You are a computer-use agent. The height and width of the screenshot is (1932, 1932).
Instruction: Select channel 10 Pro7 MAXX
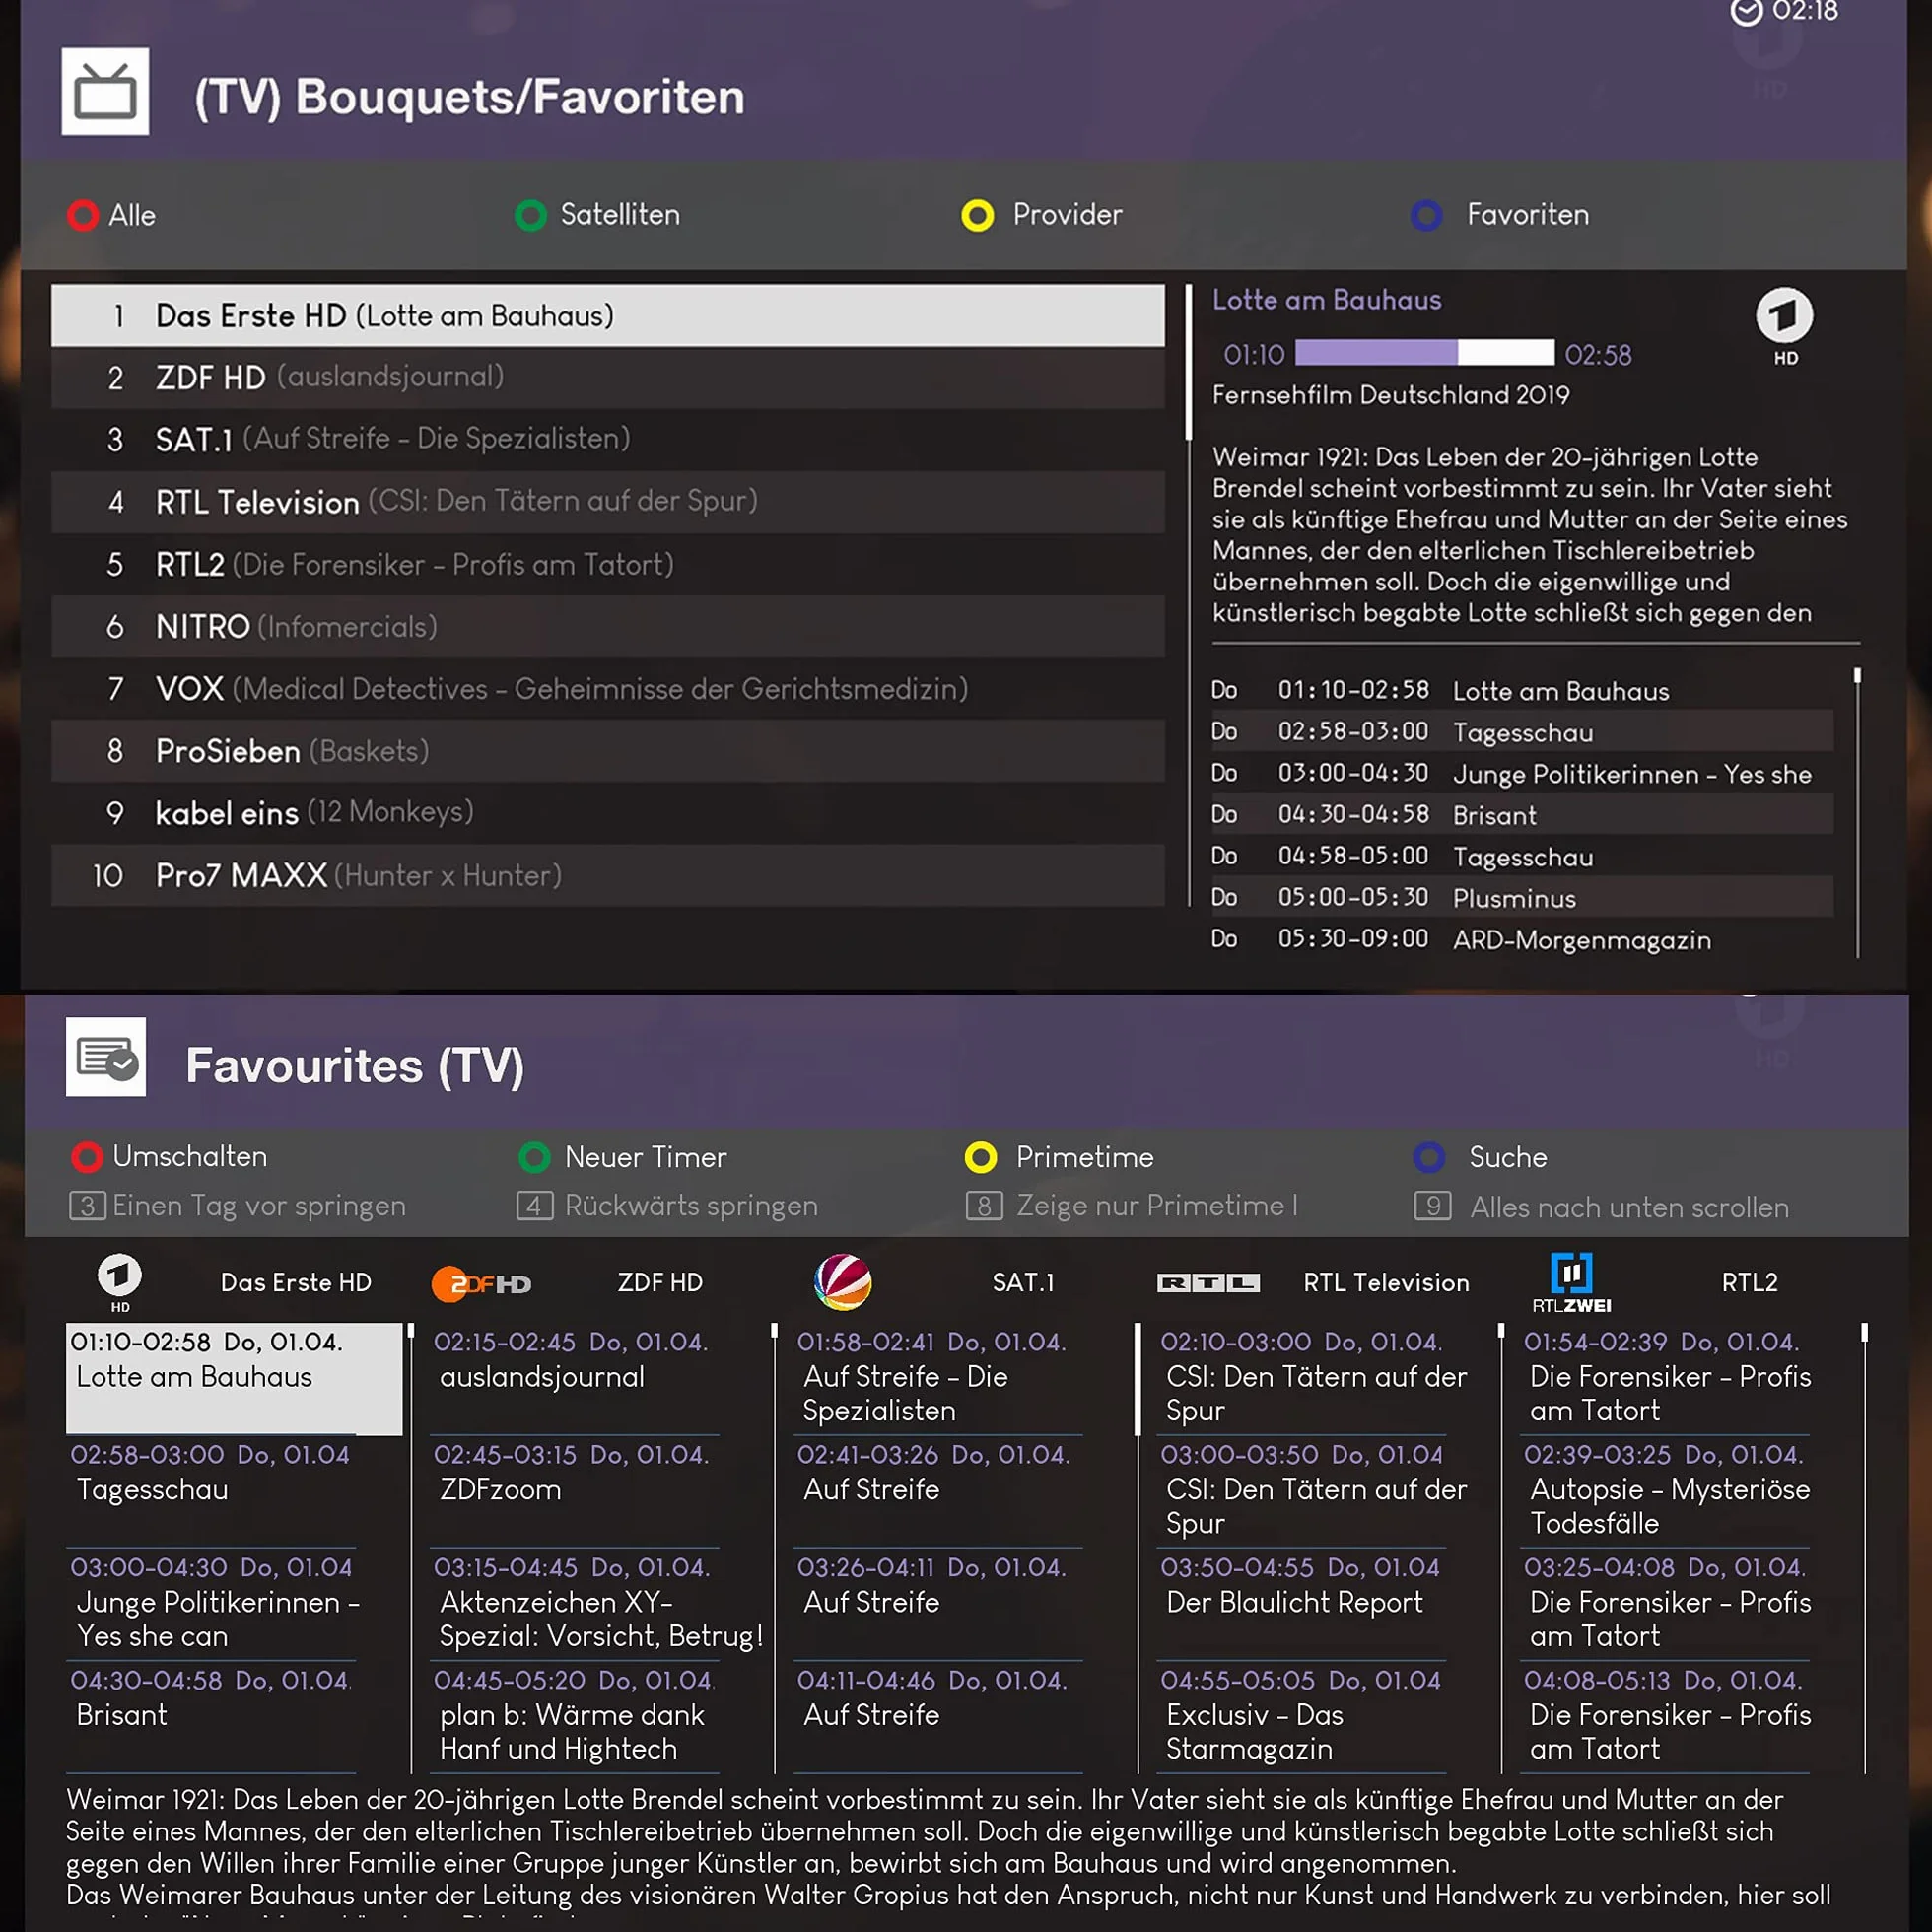point(608,876)
